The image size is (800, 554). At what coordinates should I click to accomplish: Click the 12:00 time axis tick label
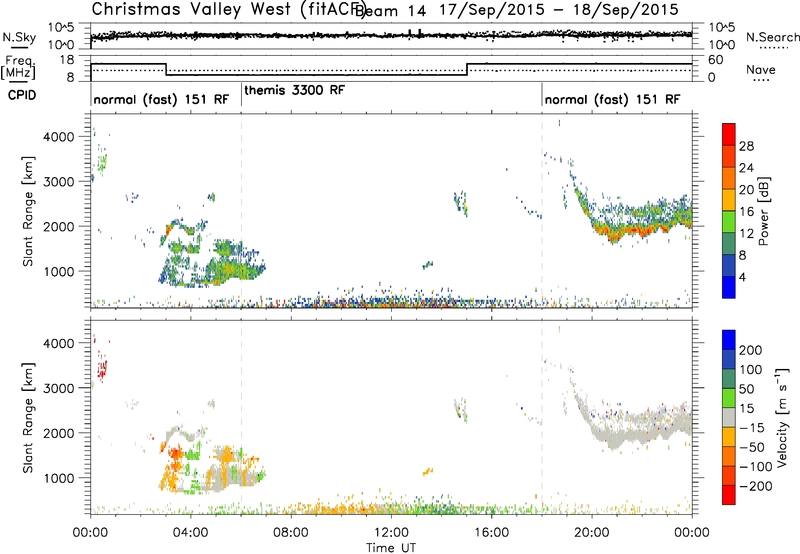pos(391,533)
